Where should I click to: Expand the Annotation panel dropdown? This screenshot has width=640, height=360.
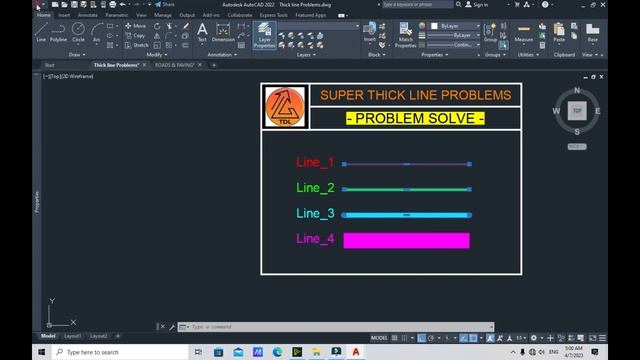tap(222, 55)
